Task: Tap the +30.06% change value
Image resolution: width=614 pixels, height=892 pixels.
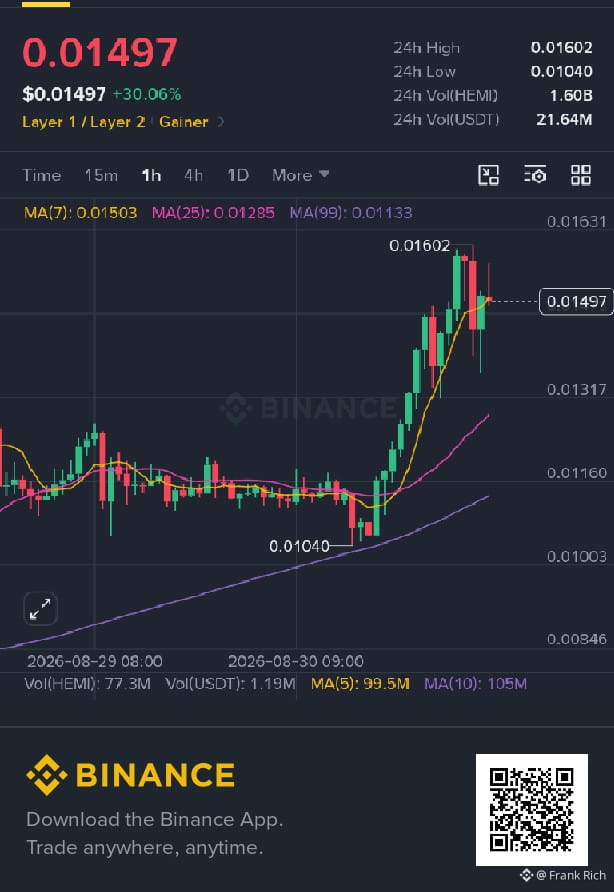Action: click(x=147, y=94)
